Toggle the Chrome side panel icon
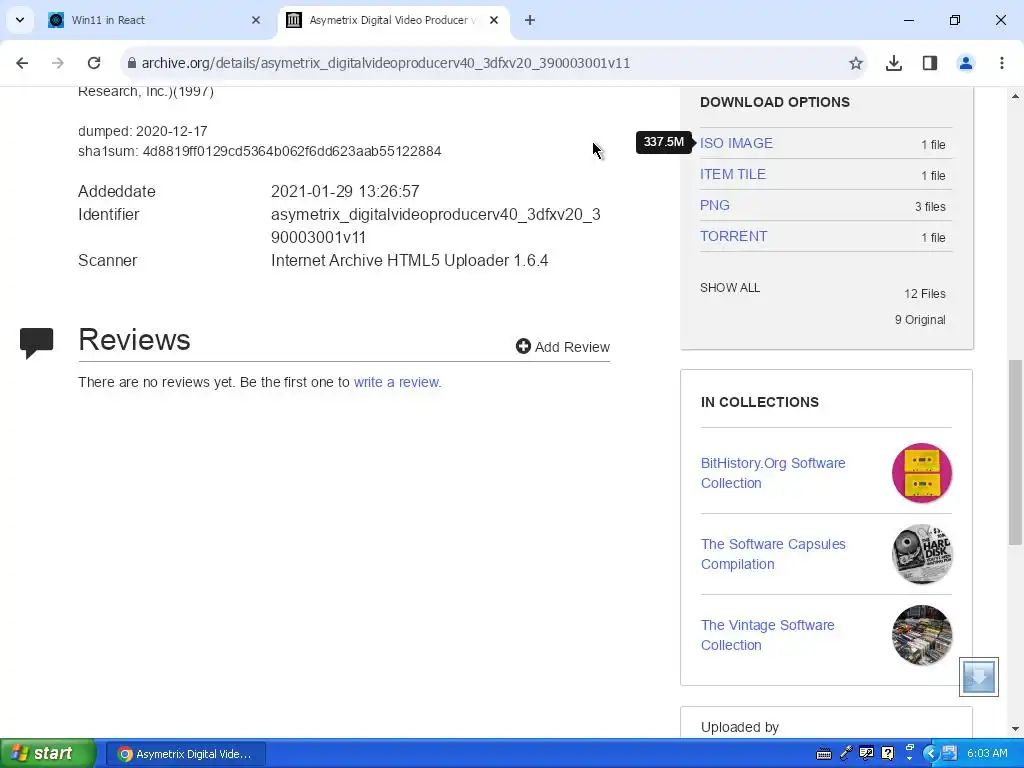The height and width of the screenshot is (768, 1024). coord(930,63)
